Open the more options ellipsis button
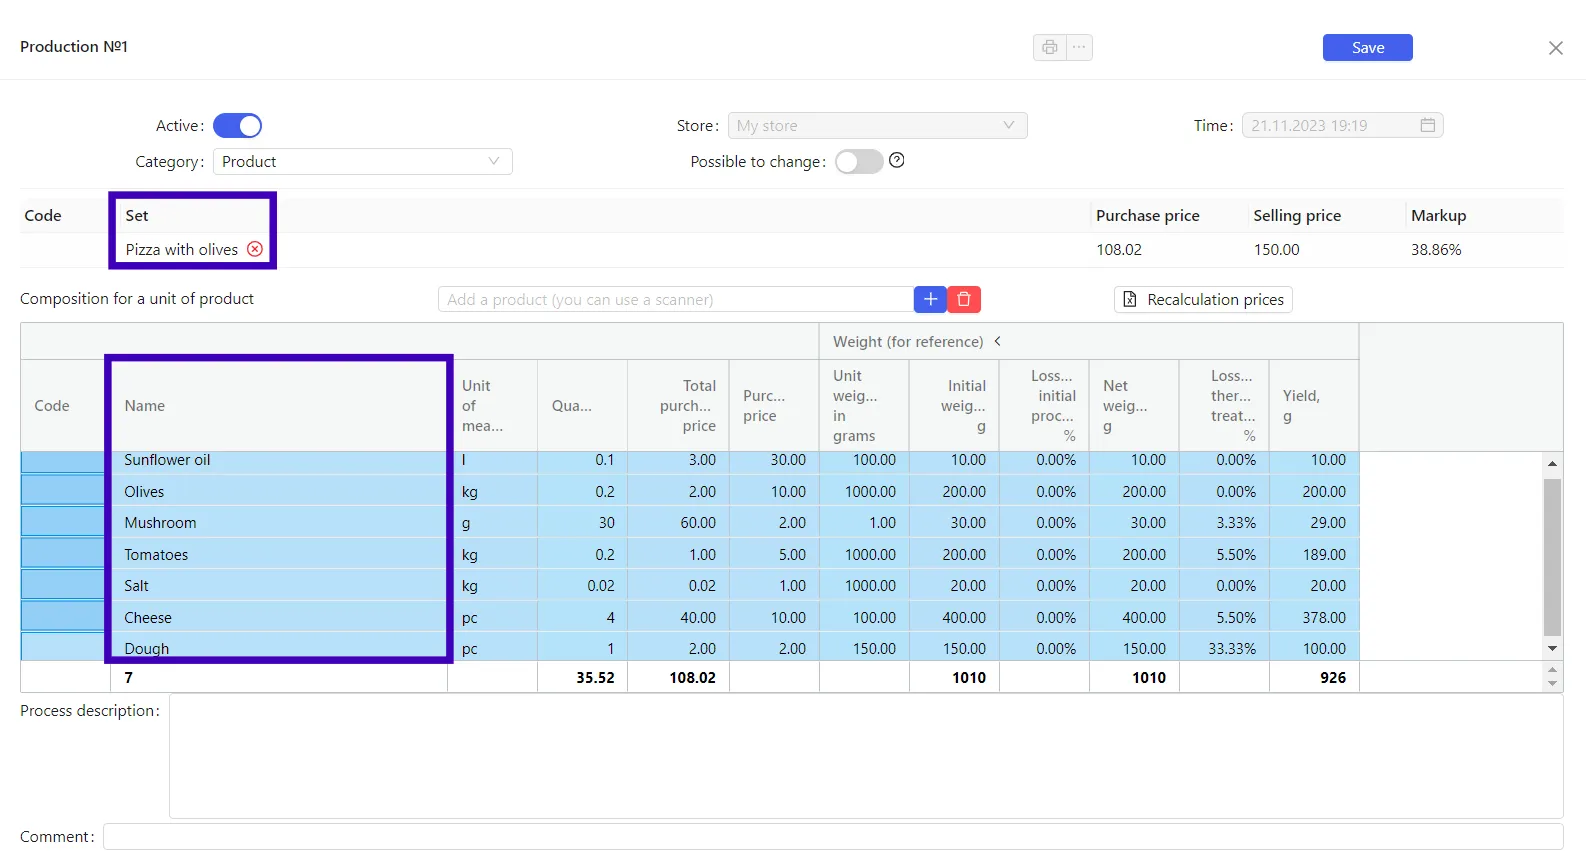Image resolution: width=1586 pixels, height=851 pixels. pyautogui.click(x=1079, y=47)
